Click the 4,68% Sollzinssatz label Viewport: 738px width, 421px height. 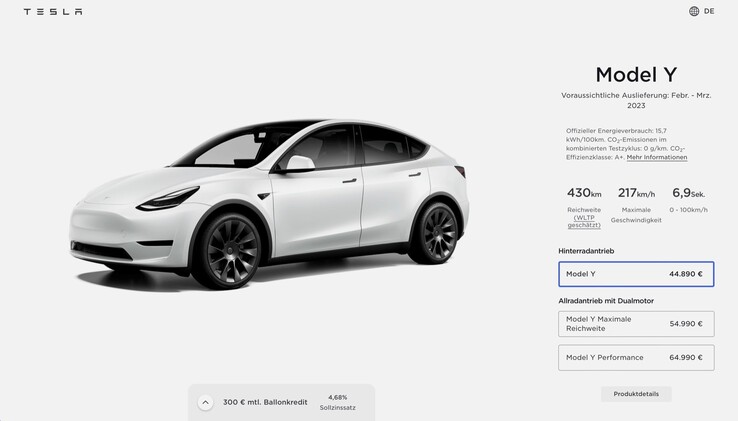coord(337,402)
